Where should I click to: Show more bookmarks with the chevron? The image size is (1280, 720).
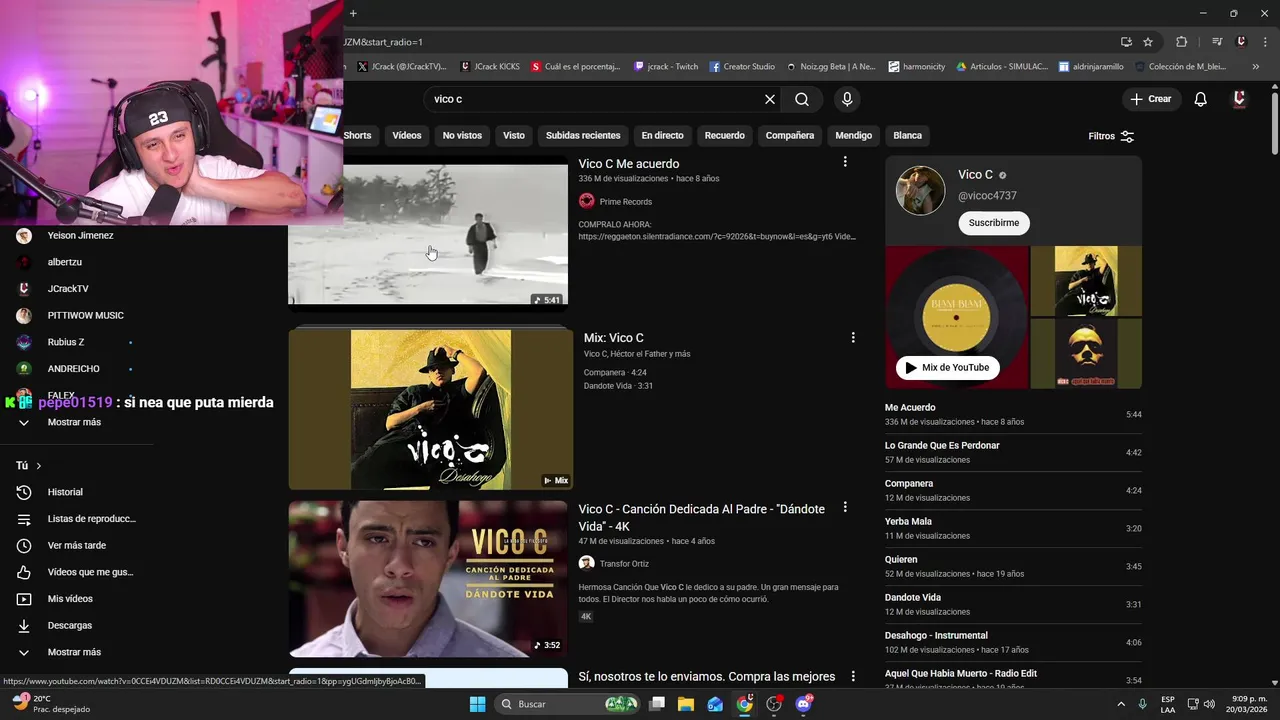click(x=1256, y=67)
